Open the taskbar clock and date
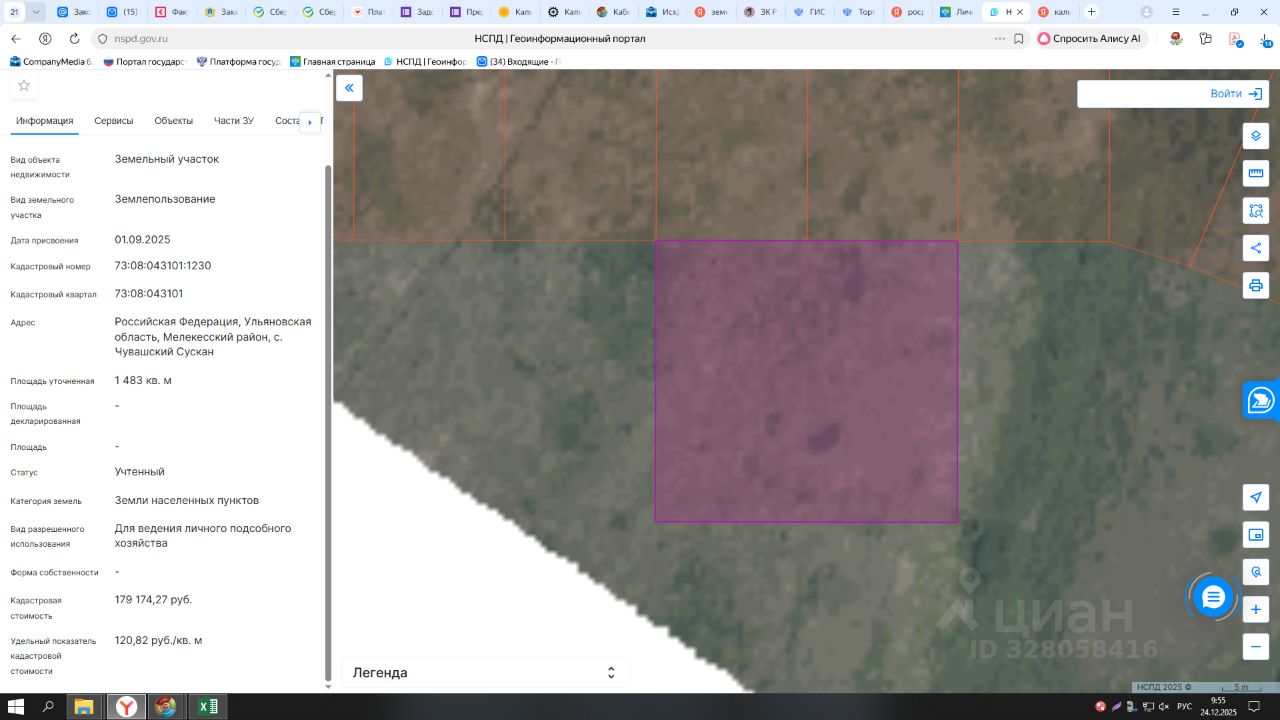 pyautogui.click(x=1218, y=707)
